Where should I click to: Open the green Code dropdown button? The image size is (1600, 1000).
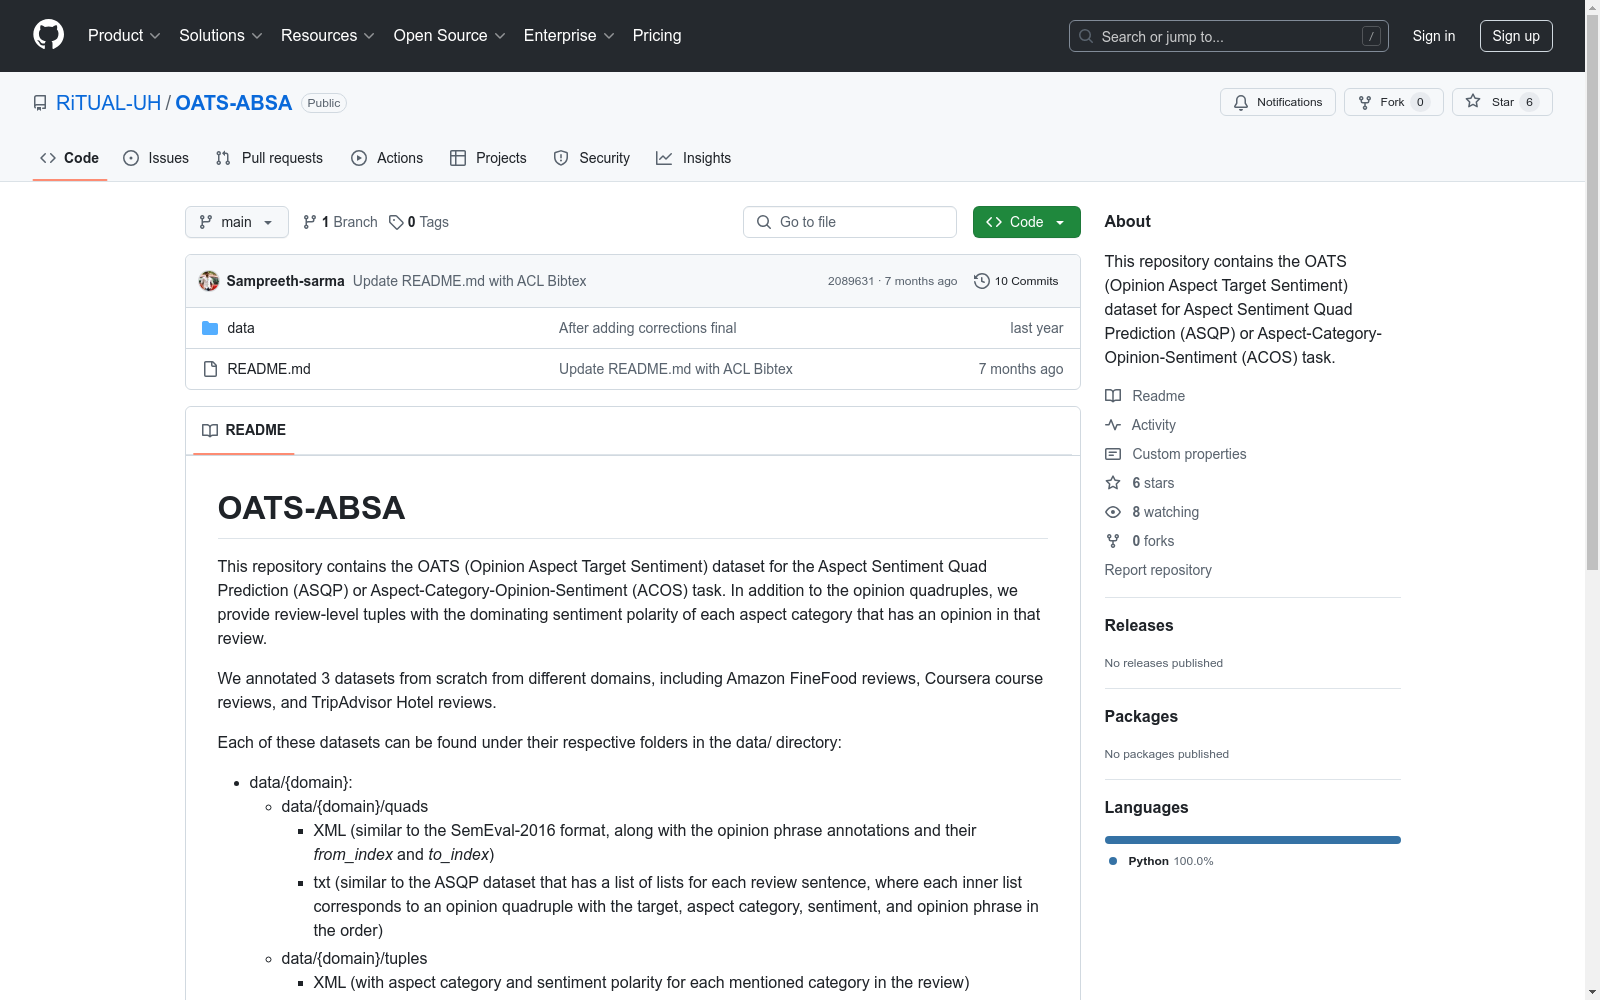[x=1026, y=222]
